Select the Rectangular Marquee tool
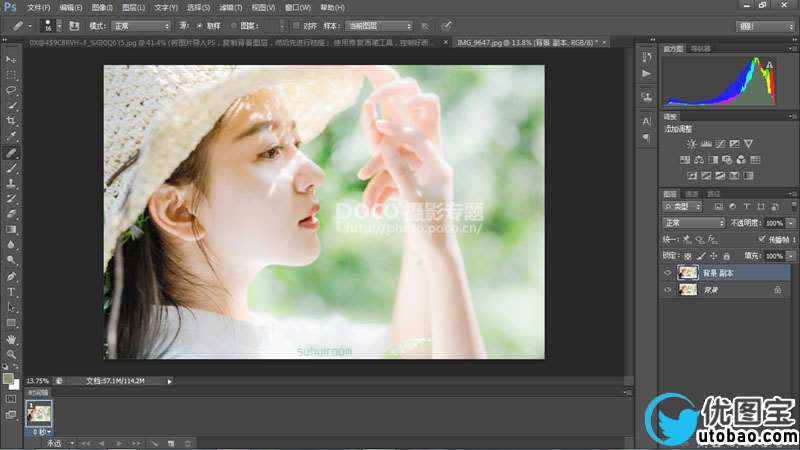Viewport: 800px width, 450px height. (x=11, y=75)
